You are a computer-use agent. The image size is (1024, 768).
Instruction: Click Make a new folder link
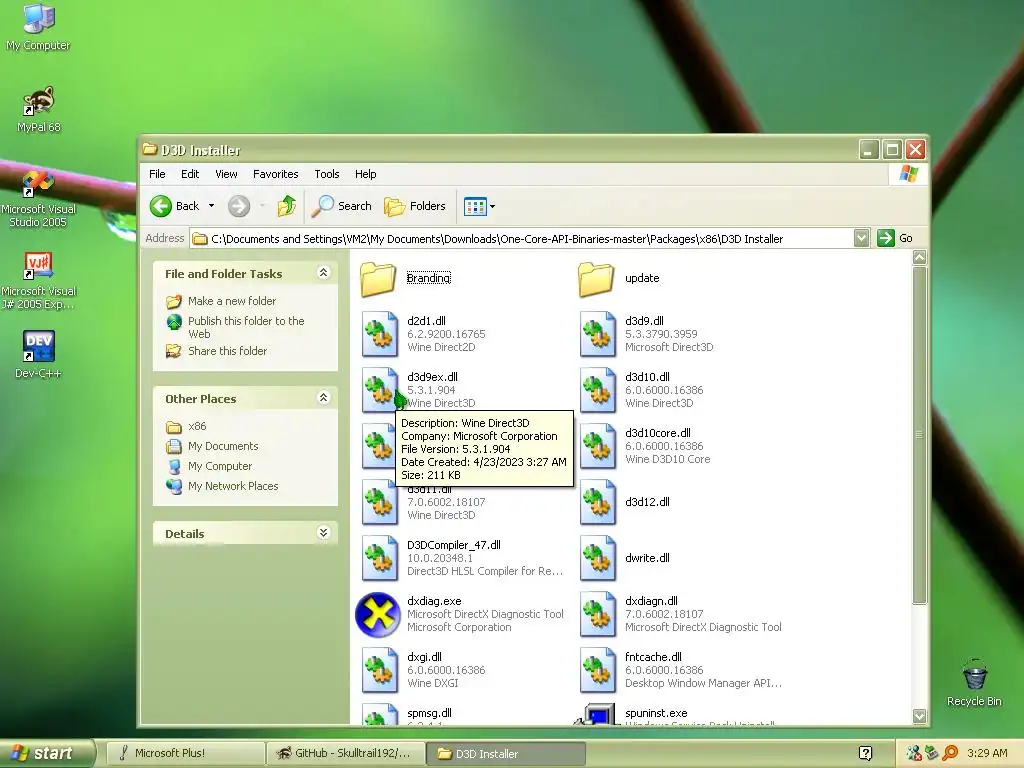[232, 301]
